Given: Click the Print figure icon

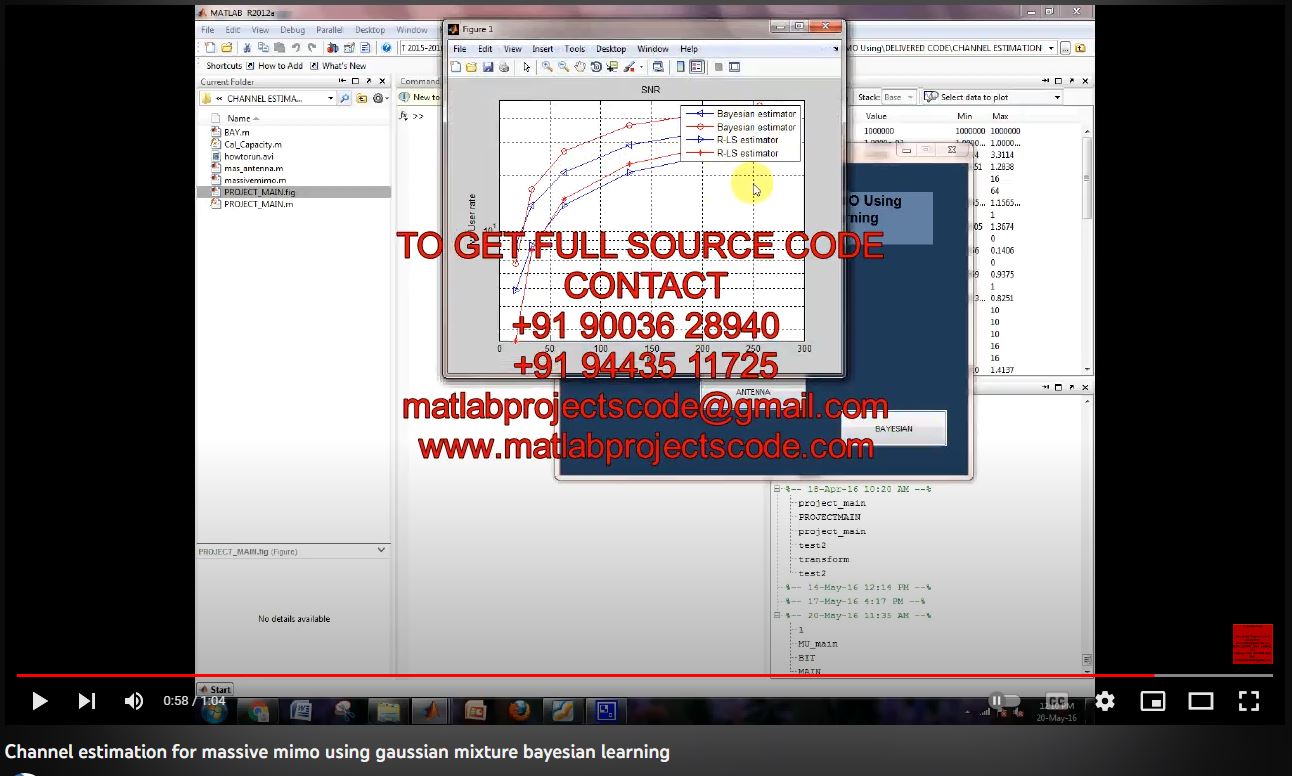Looking at the screenshot, I should click(504, 67).
